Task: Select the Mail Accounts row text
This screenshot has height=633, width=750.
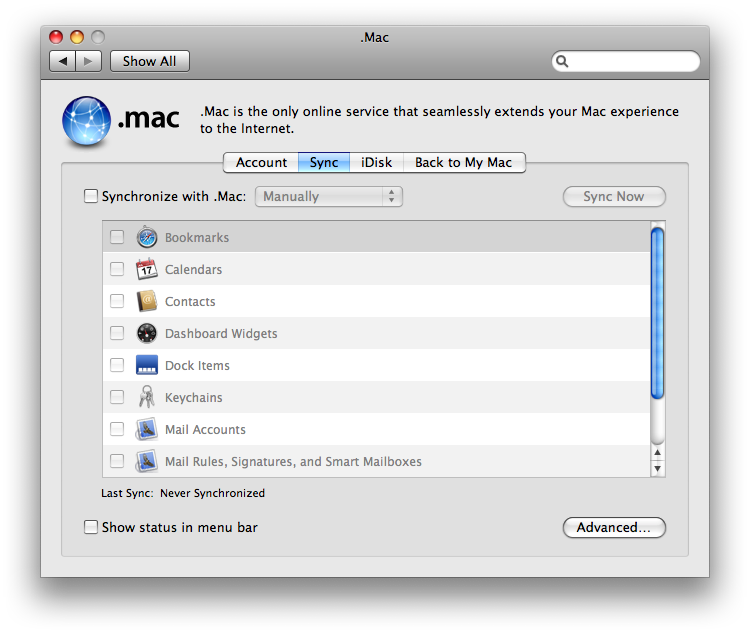Action: tap(206, 430)
